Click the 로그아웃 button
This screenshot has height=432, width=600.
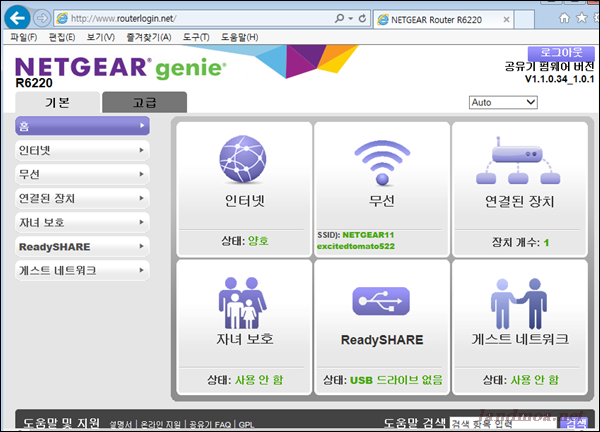pos(561,52)
